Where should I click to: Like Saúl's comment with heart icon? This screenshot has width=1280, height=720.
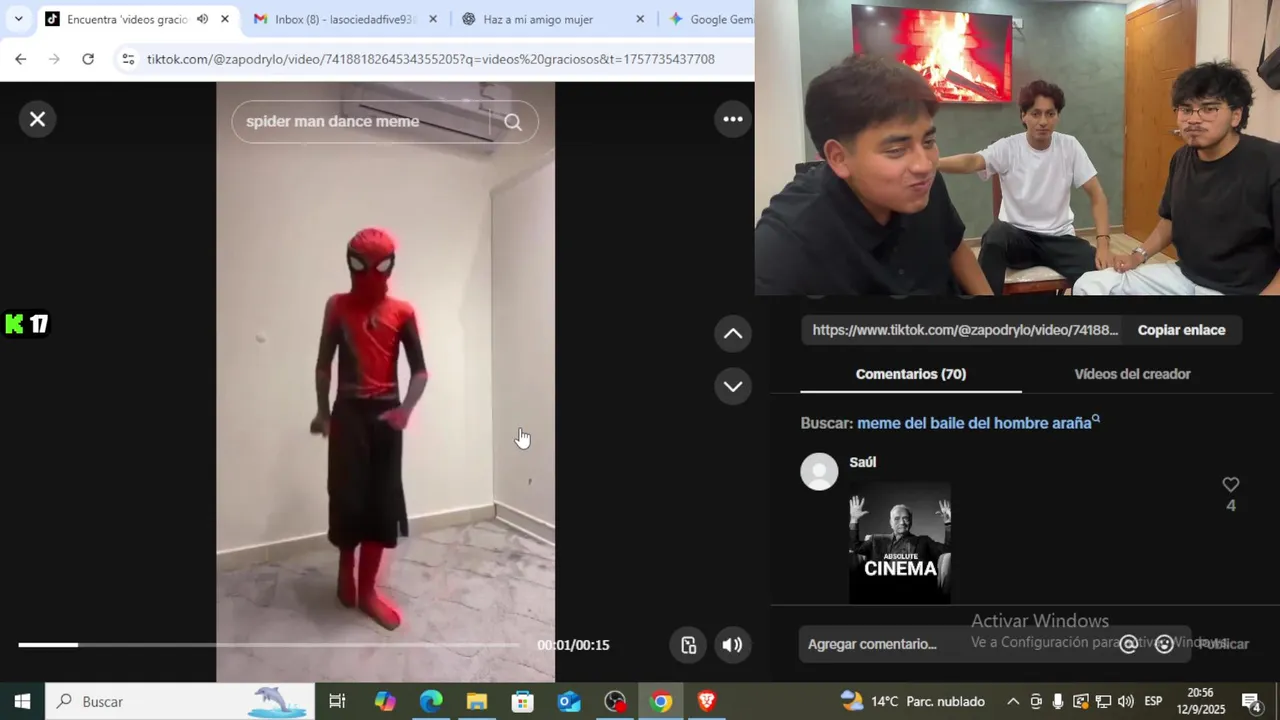(1231, 485)
